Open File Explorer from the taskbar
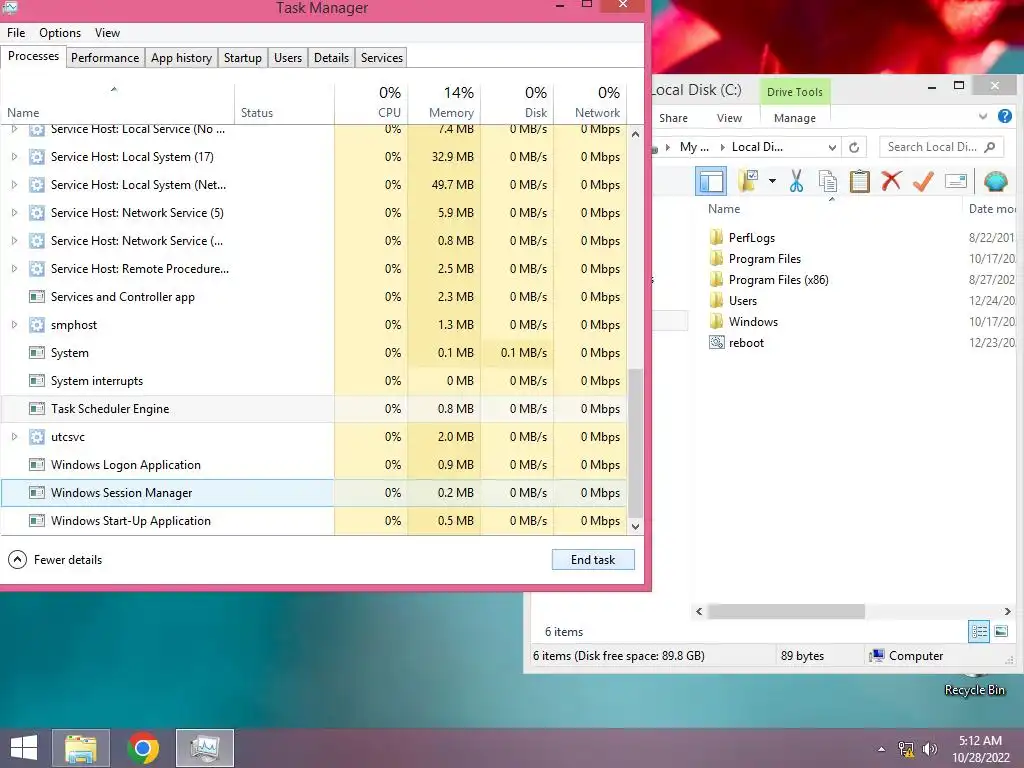The height and width of the screenshot is (768, 1024). (x=80, y=748)
